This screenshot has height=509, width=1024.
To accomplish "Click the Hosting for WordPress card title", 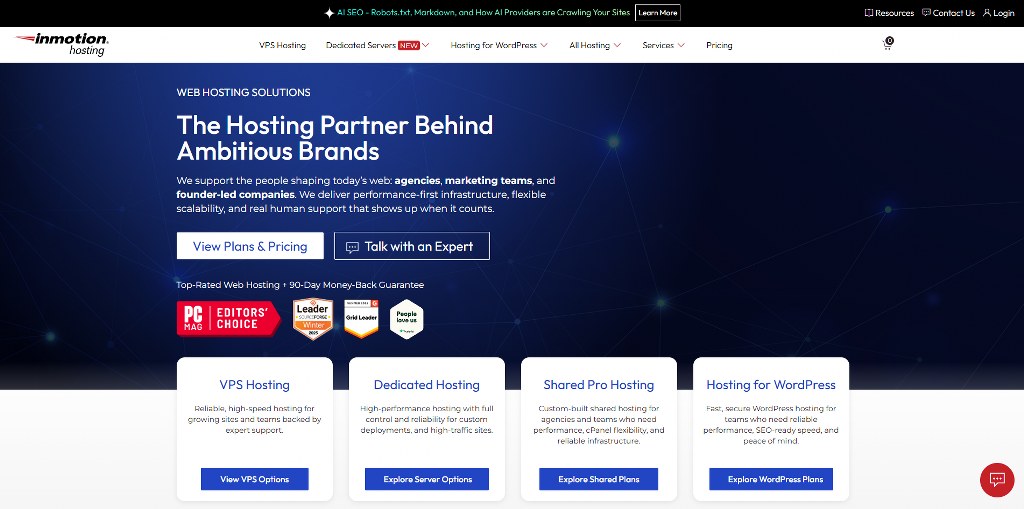I will [771, 385].
